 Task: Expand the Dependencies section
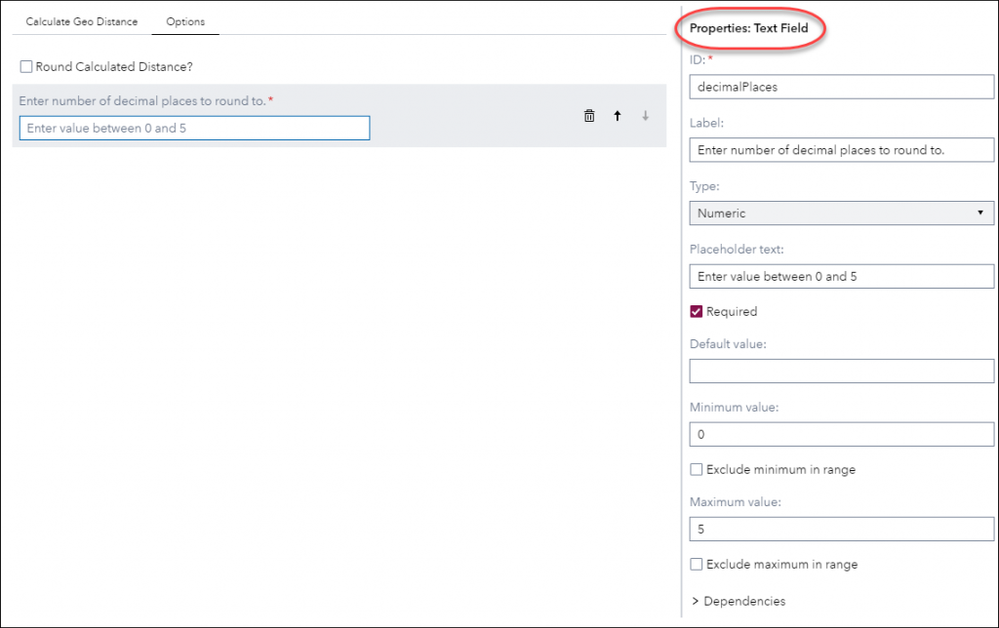[x=739, y=601]
